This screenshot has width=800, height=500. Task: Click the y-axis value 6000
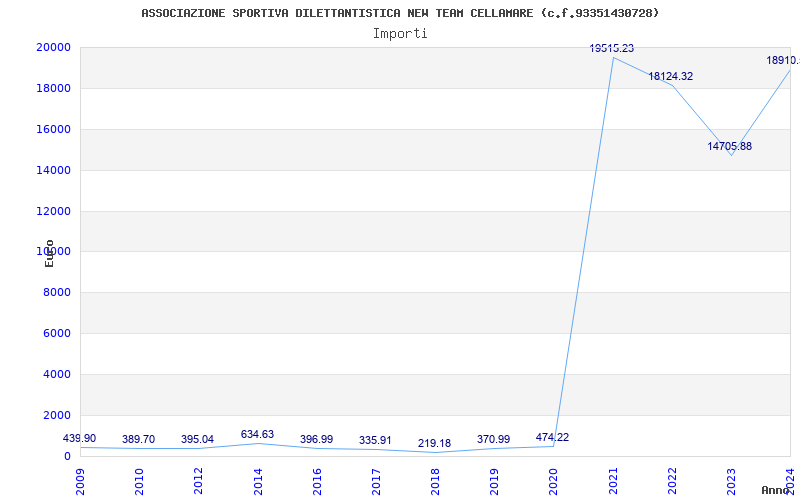pyautogui.click(x=57, y=334)
